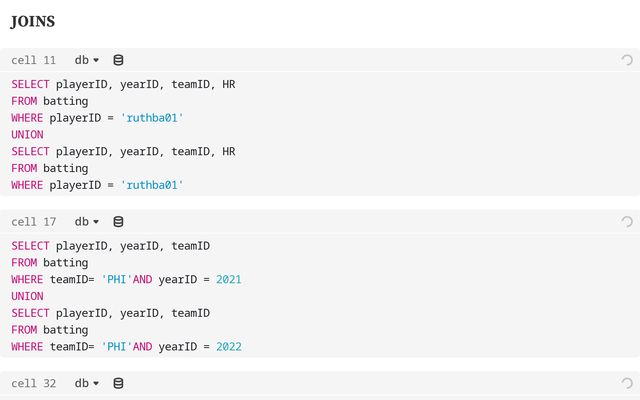This screenshot has width=640, height=400.
Task: Run cell 11 with the circular icon
Action: click(627, 60)
